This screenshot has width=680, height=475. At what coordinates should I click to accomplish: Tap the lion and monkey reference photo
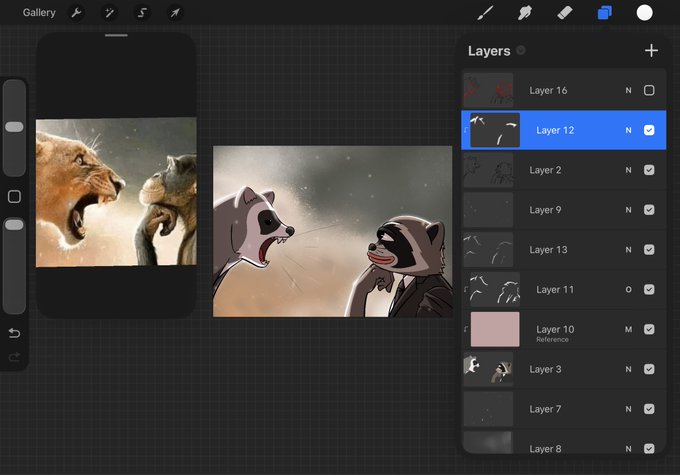pos(116,192)
